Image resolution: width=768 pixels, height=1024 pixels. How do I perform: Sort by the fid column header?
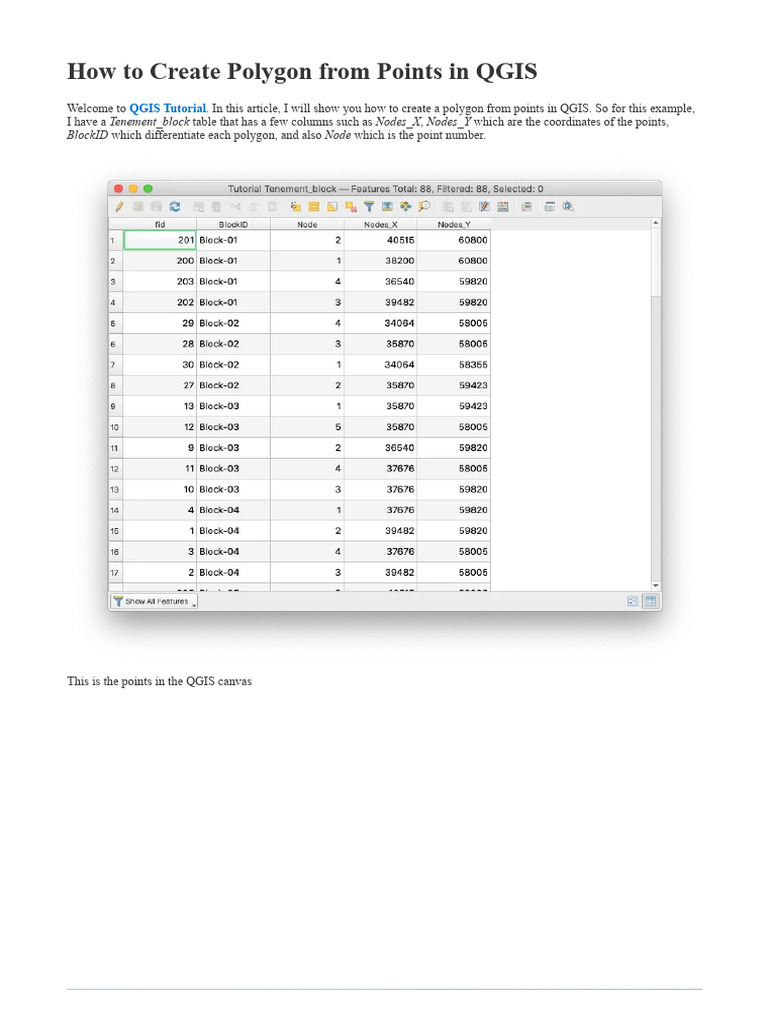click(x=160, y=224)
